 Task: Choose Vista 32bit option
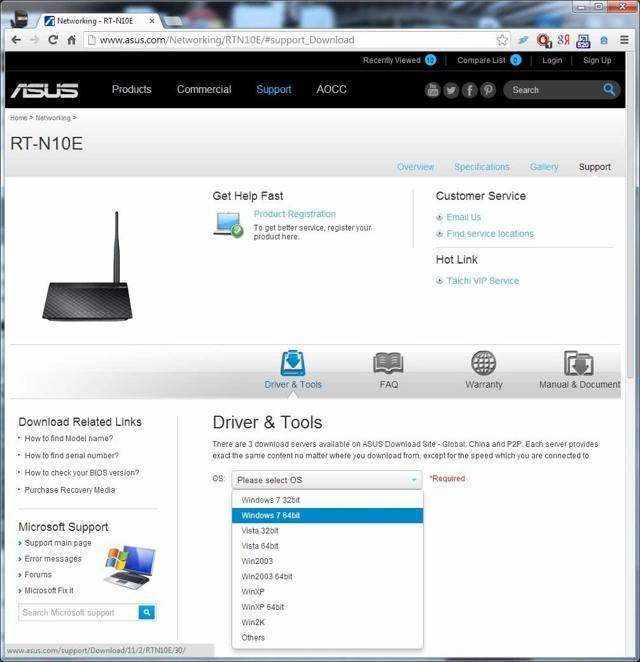[x=327, y=531]
